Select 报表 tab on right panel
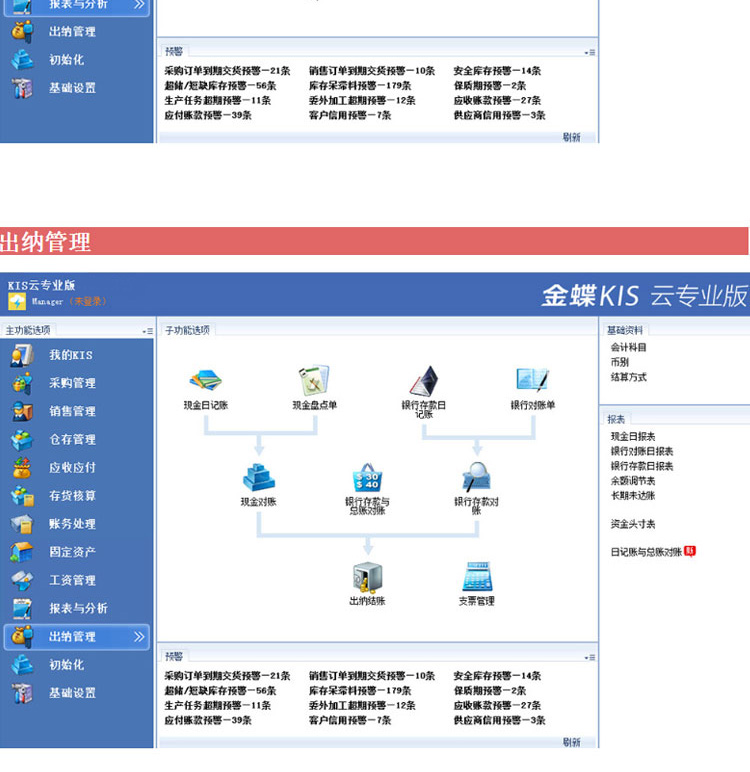 coord(616,419)
